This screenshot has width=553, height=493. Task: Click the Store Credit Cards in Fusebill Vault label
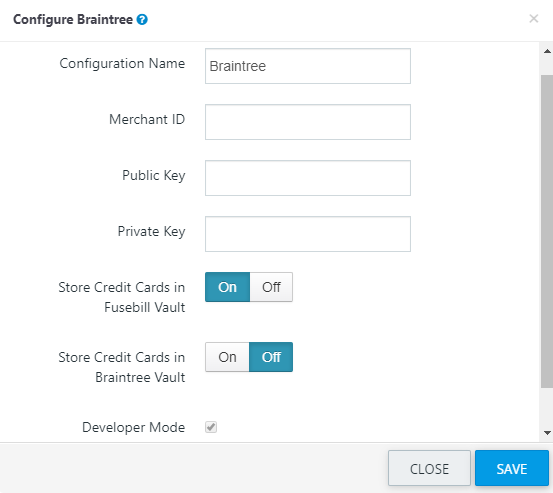pyautogui.click(x=122, y=297)
